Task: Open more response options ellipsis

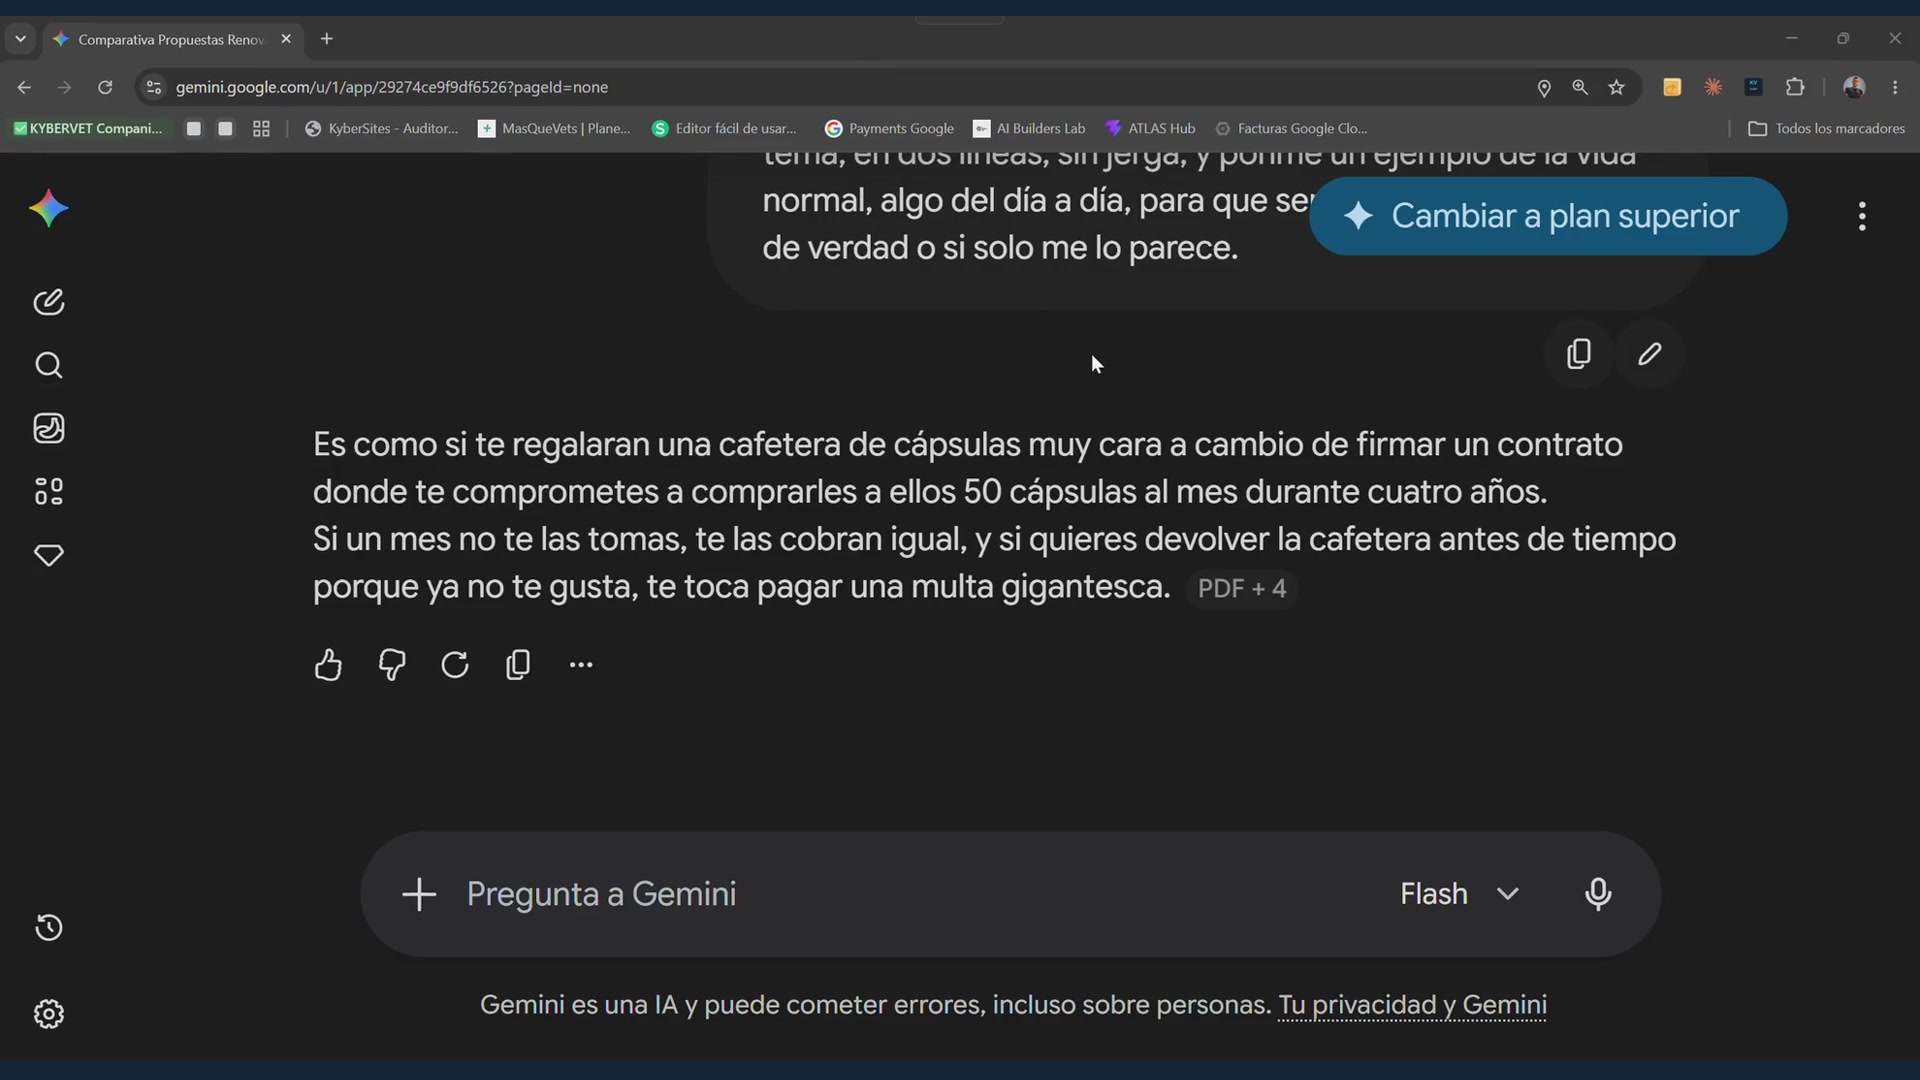Action: (581, 665)
